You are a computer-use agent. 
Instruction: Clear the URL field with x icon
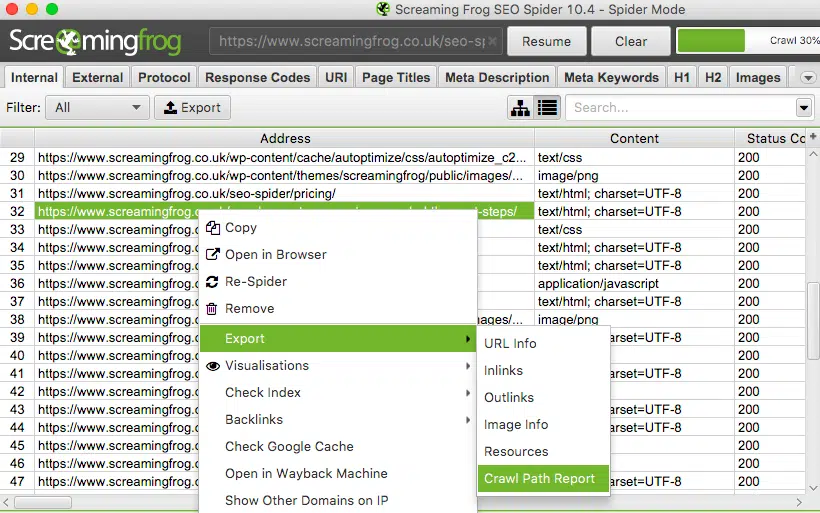tap(492, 41)
